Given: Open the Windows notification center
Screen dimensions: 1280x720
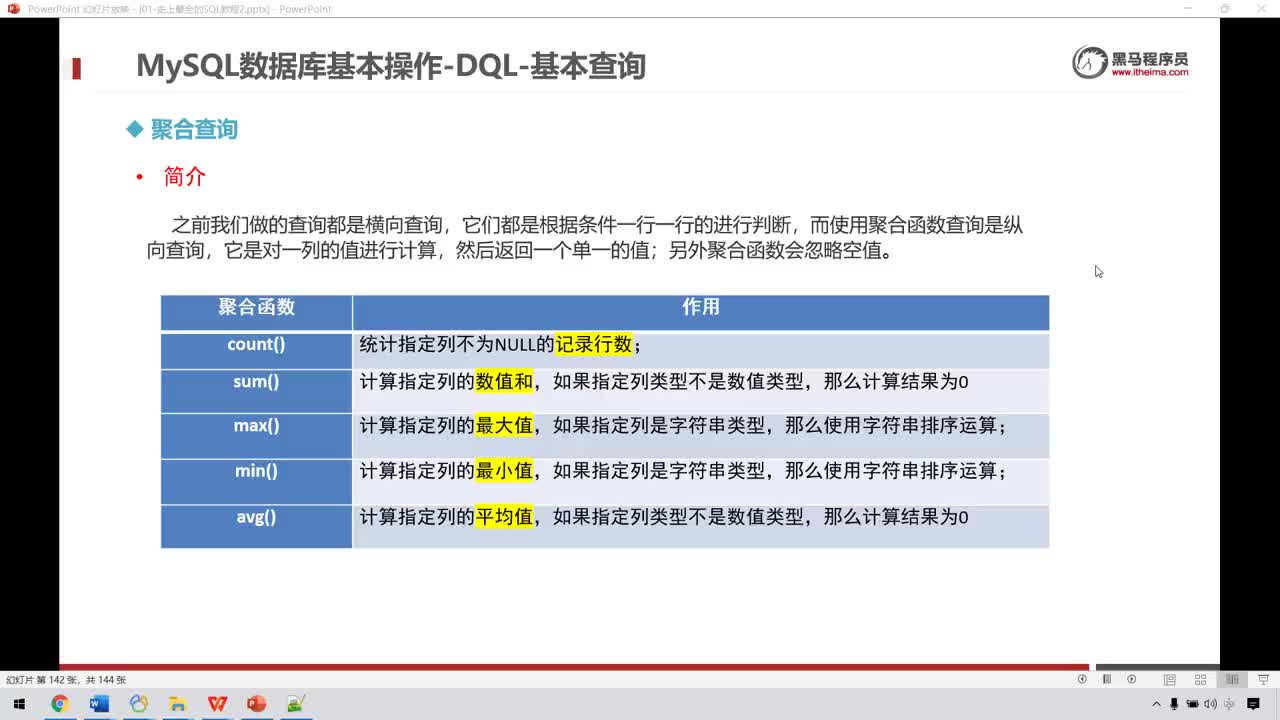Looking at the screenshot, I should (1253, 704).
